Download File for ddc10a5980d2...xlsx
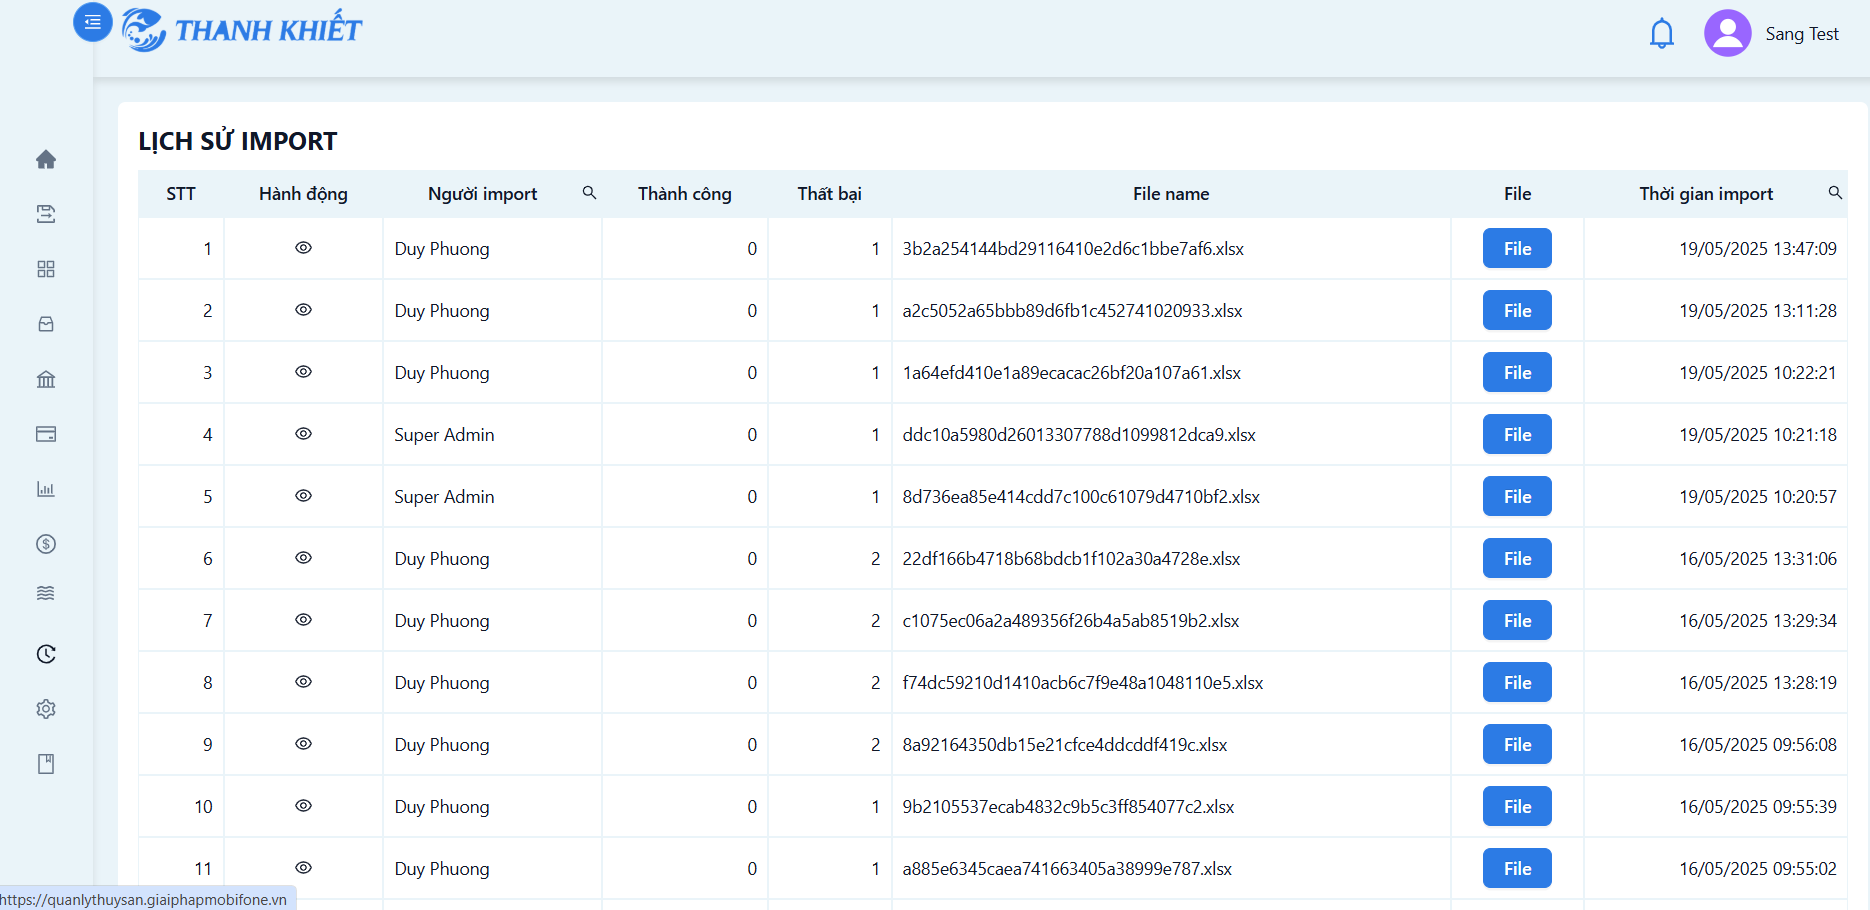 [1517, 434]
